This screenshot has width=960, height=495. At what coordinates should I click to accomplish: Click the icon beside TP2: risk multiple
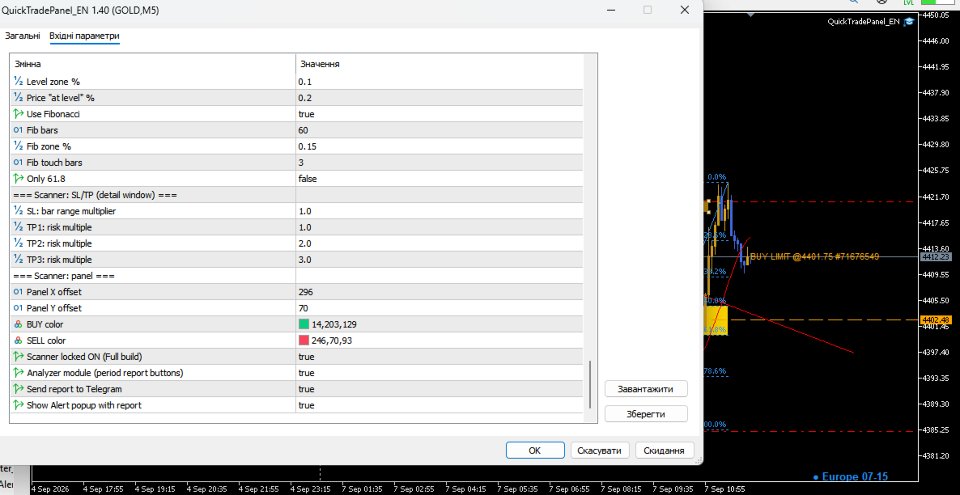click(18, 244)
